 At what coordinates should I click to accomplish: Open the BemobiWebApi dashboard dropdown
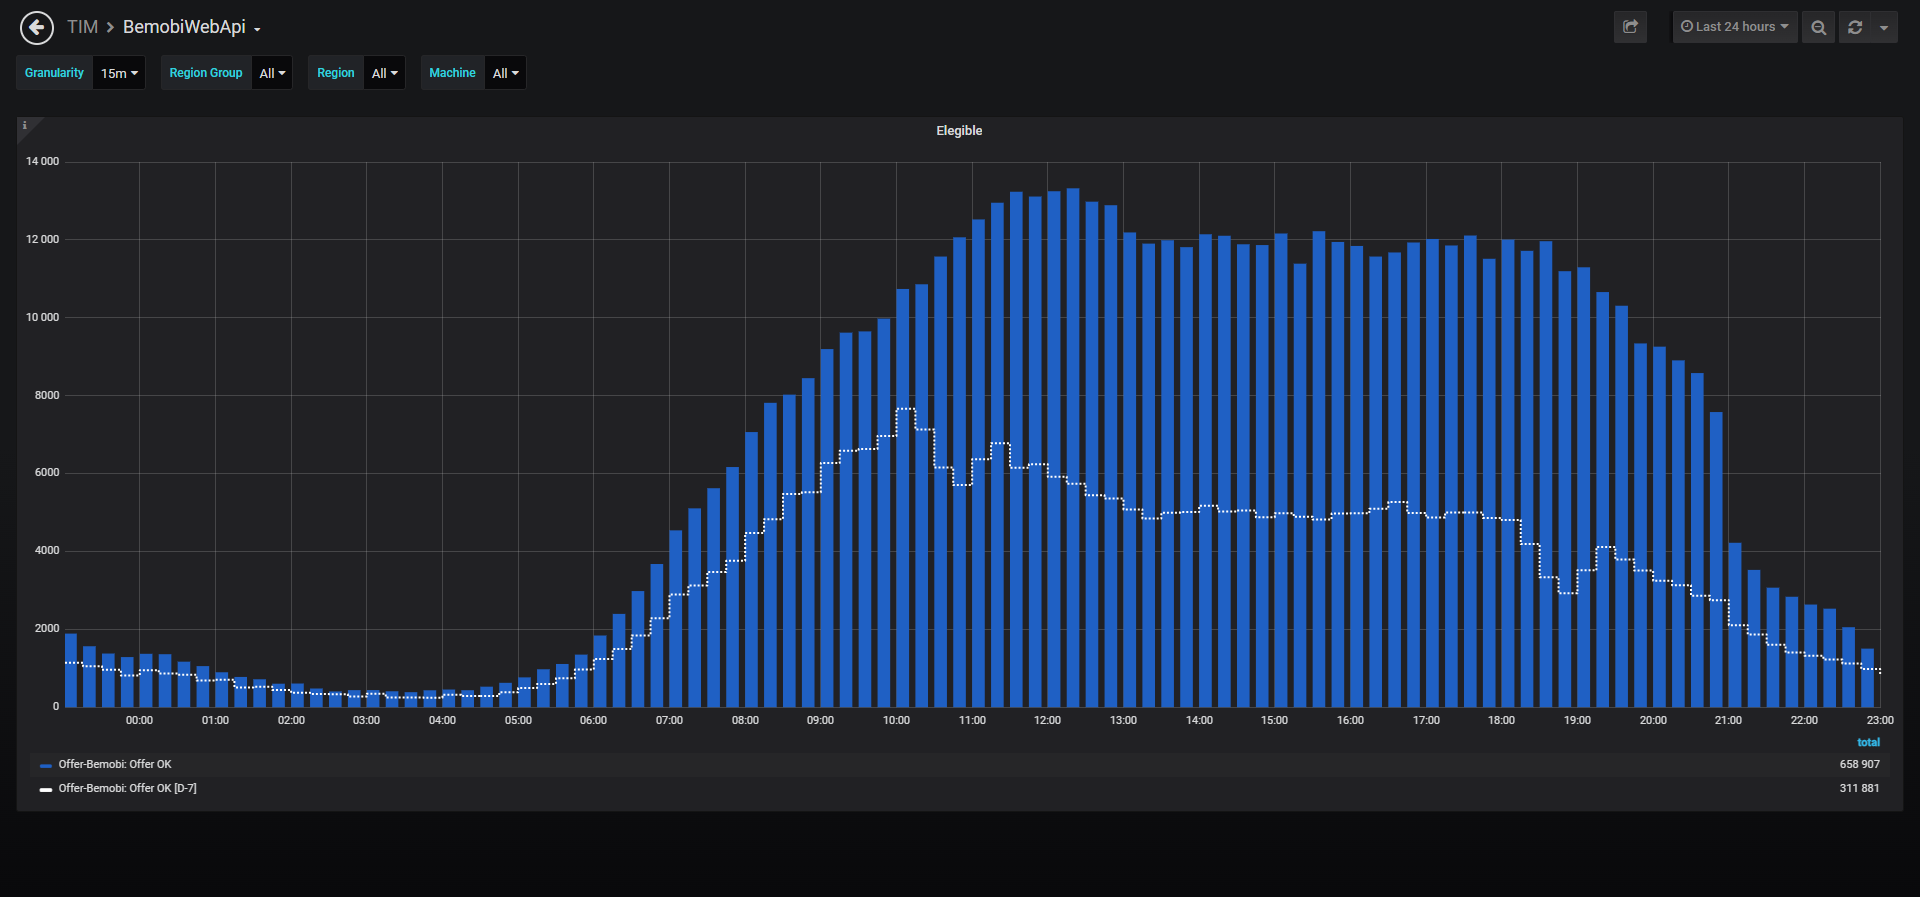coord(191,27)
